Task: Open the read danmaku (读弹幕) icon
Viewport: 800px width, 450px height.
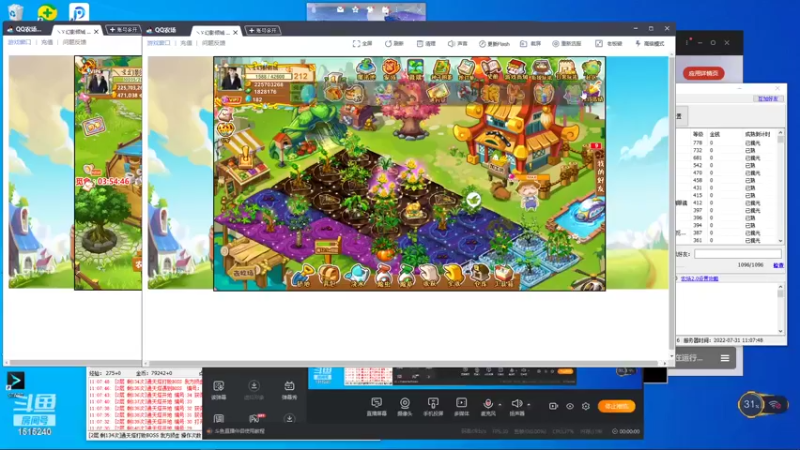Action: tap(219, 390)
